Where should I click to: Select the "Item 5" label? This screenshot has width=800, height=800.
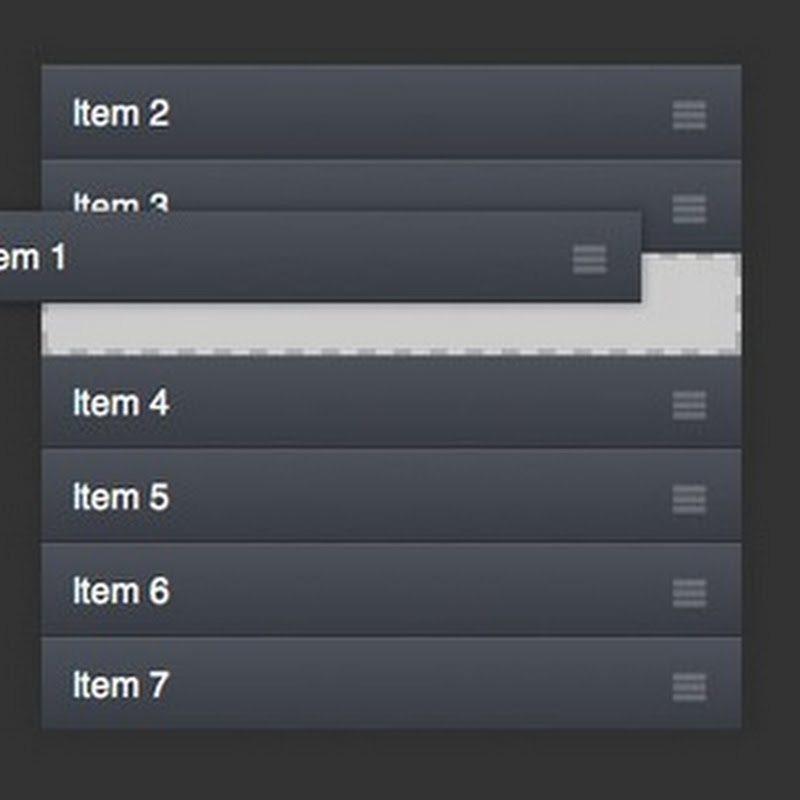pyautogui.click(x=121, y=498)
